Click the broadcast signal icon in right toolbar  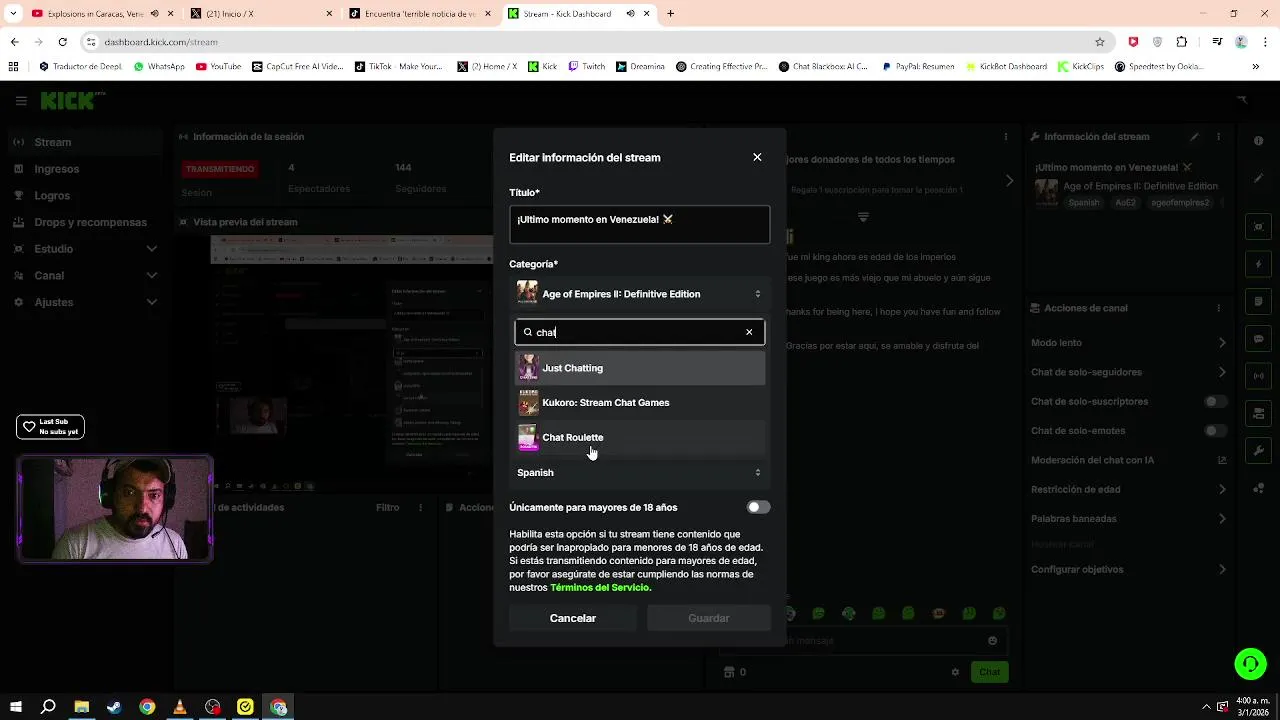[1259, 376]
